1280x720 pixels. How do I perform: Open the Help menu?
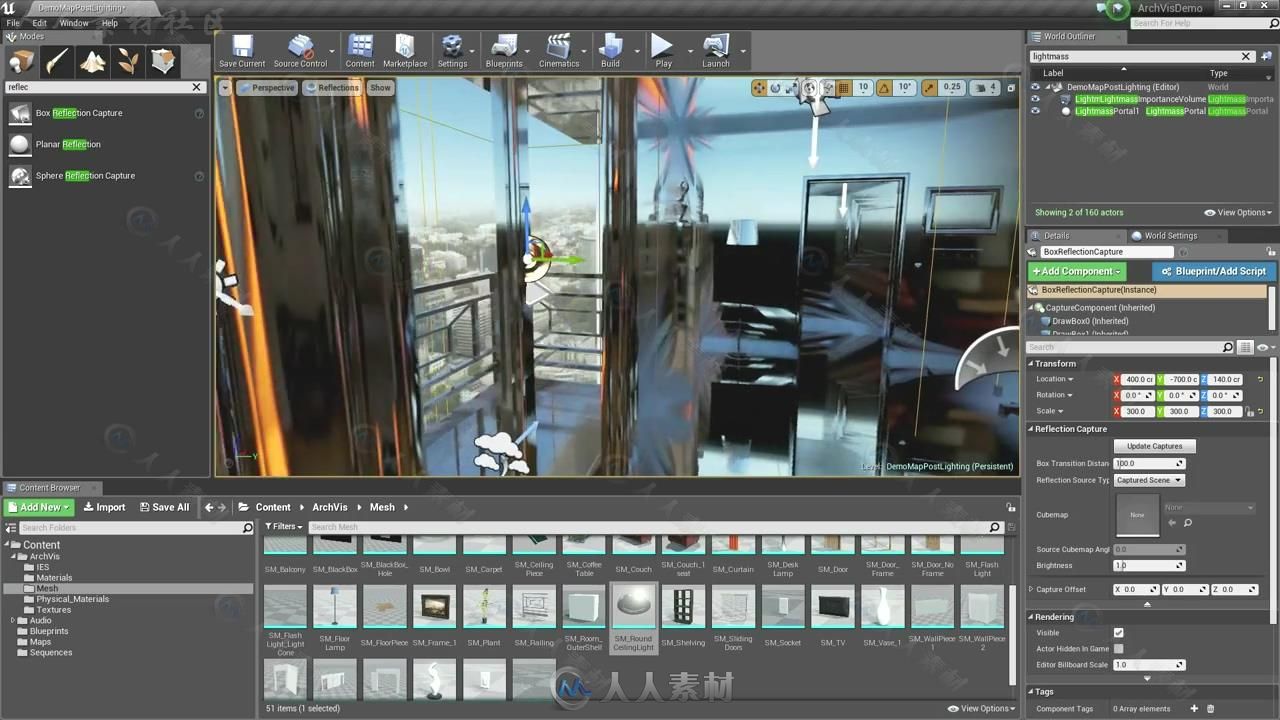click(110, 23)
